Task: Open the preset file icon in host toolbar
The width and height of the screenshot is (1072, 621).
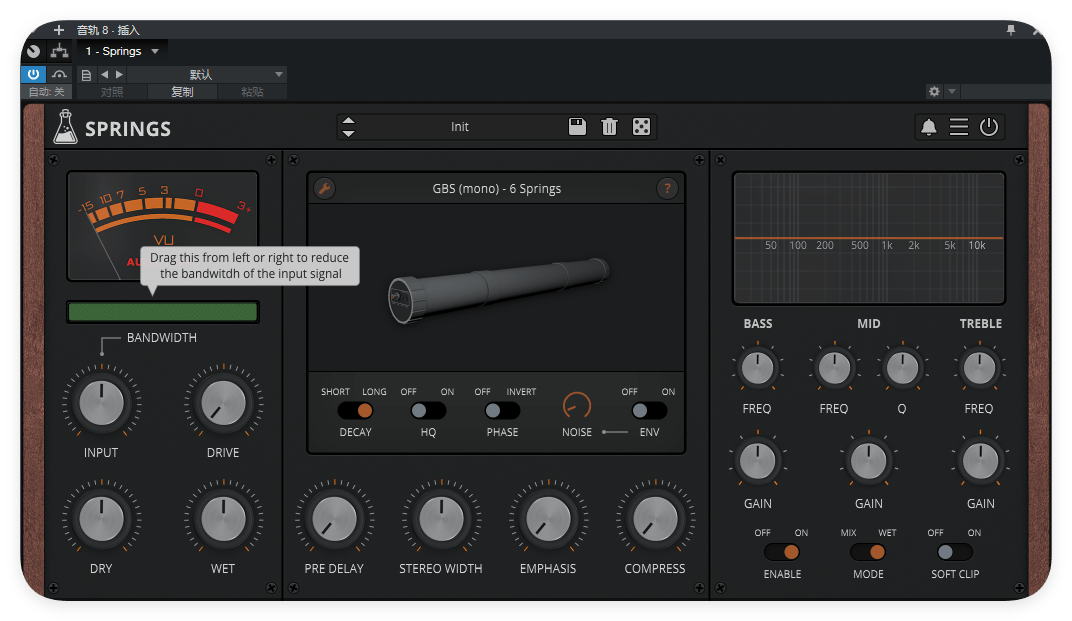Action: pyautogui.click(x=86, y=75)
